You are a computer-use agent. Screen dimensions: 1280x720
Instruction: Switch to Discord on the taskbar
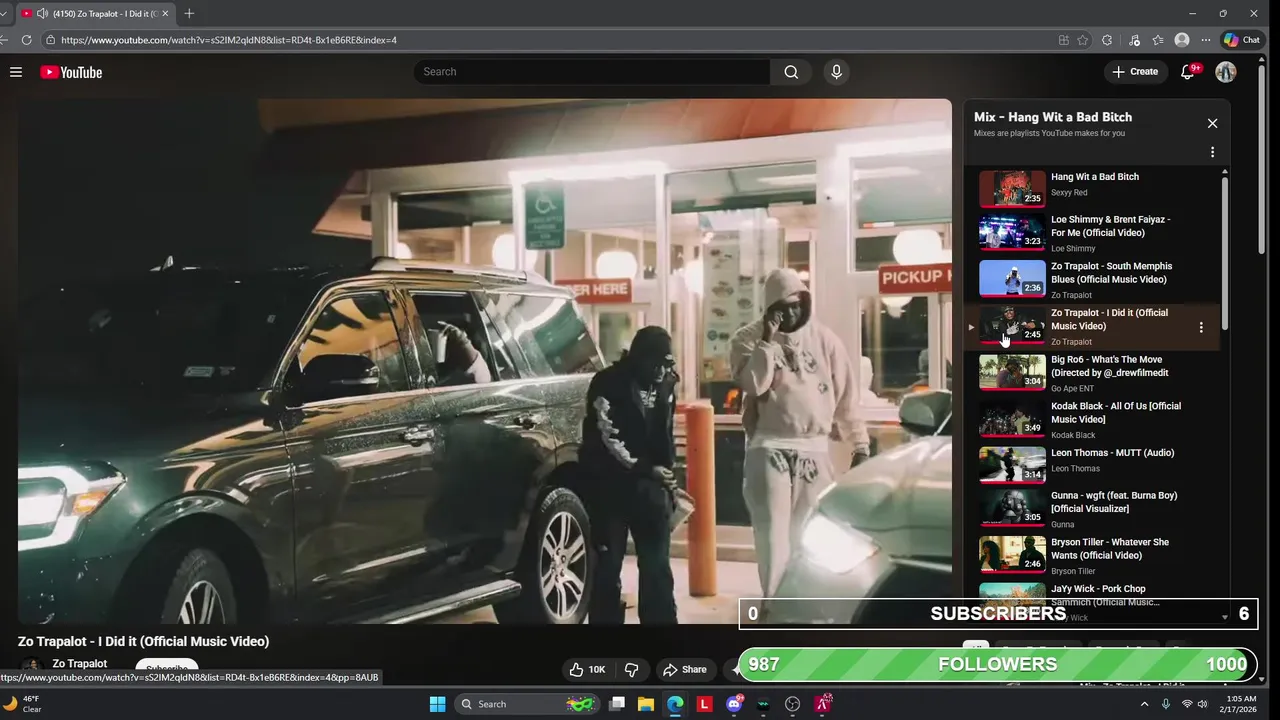tap(735, 704)
